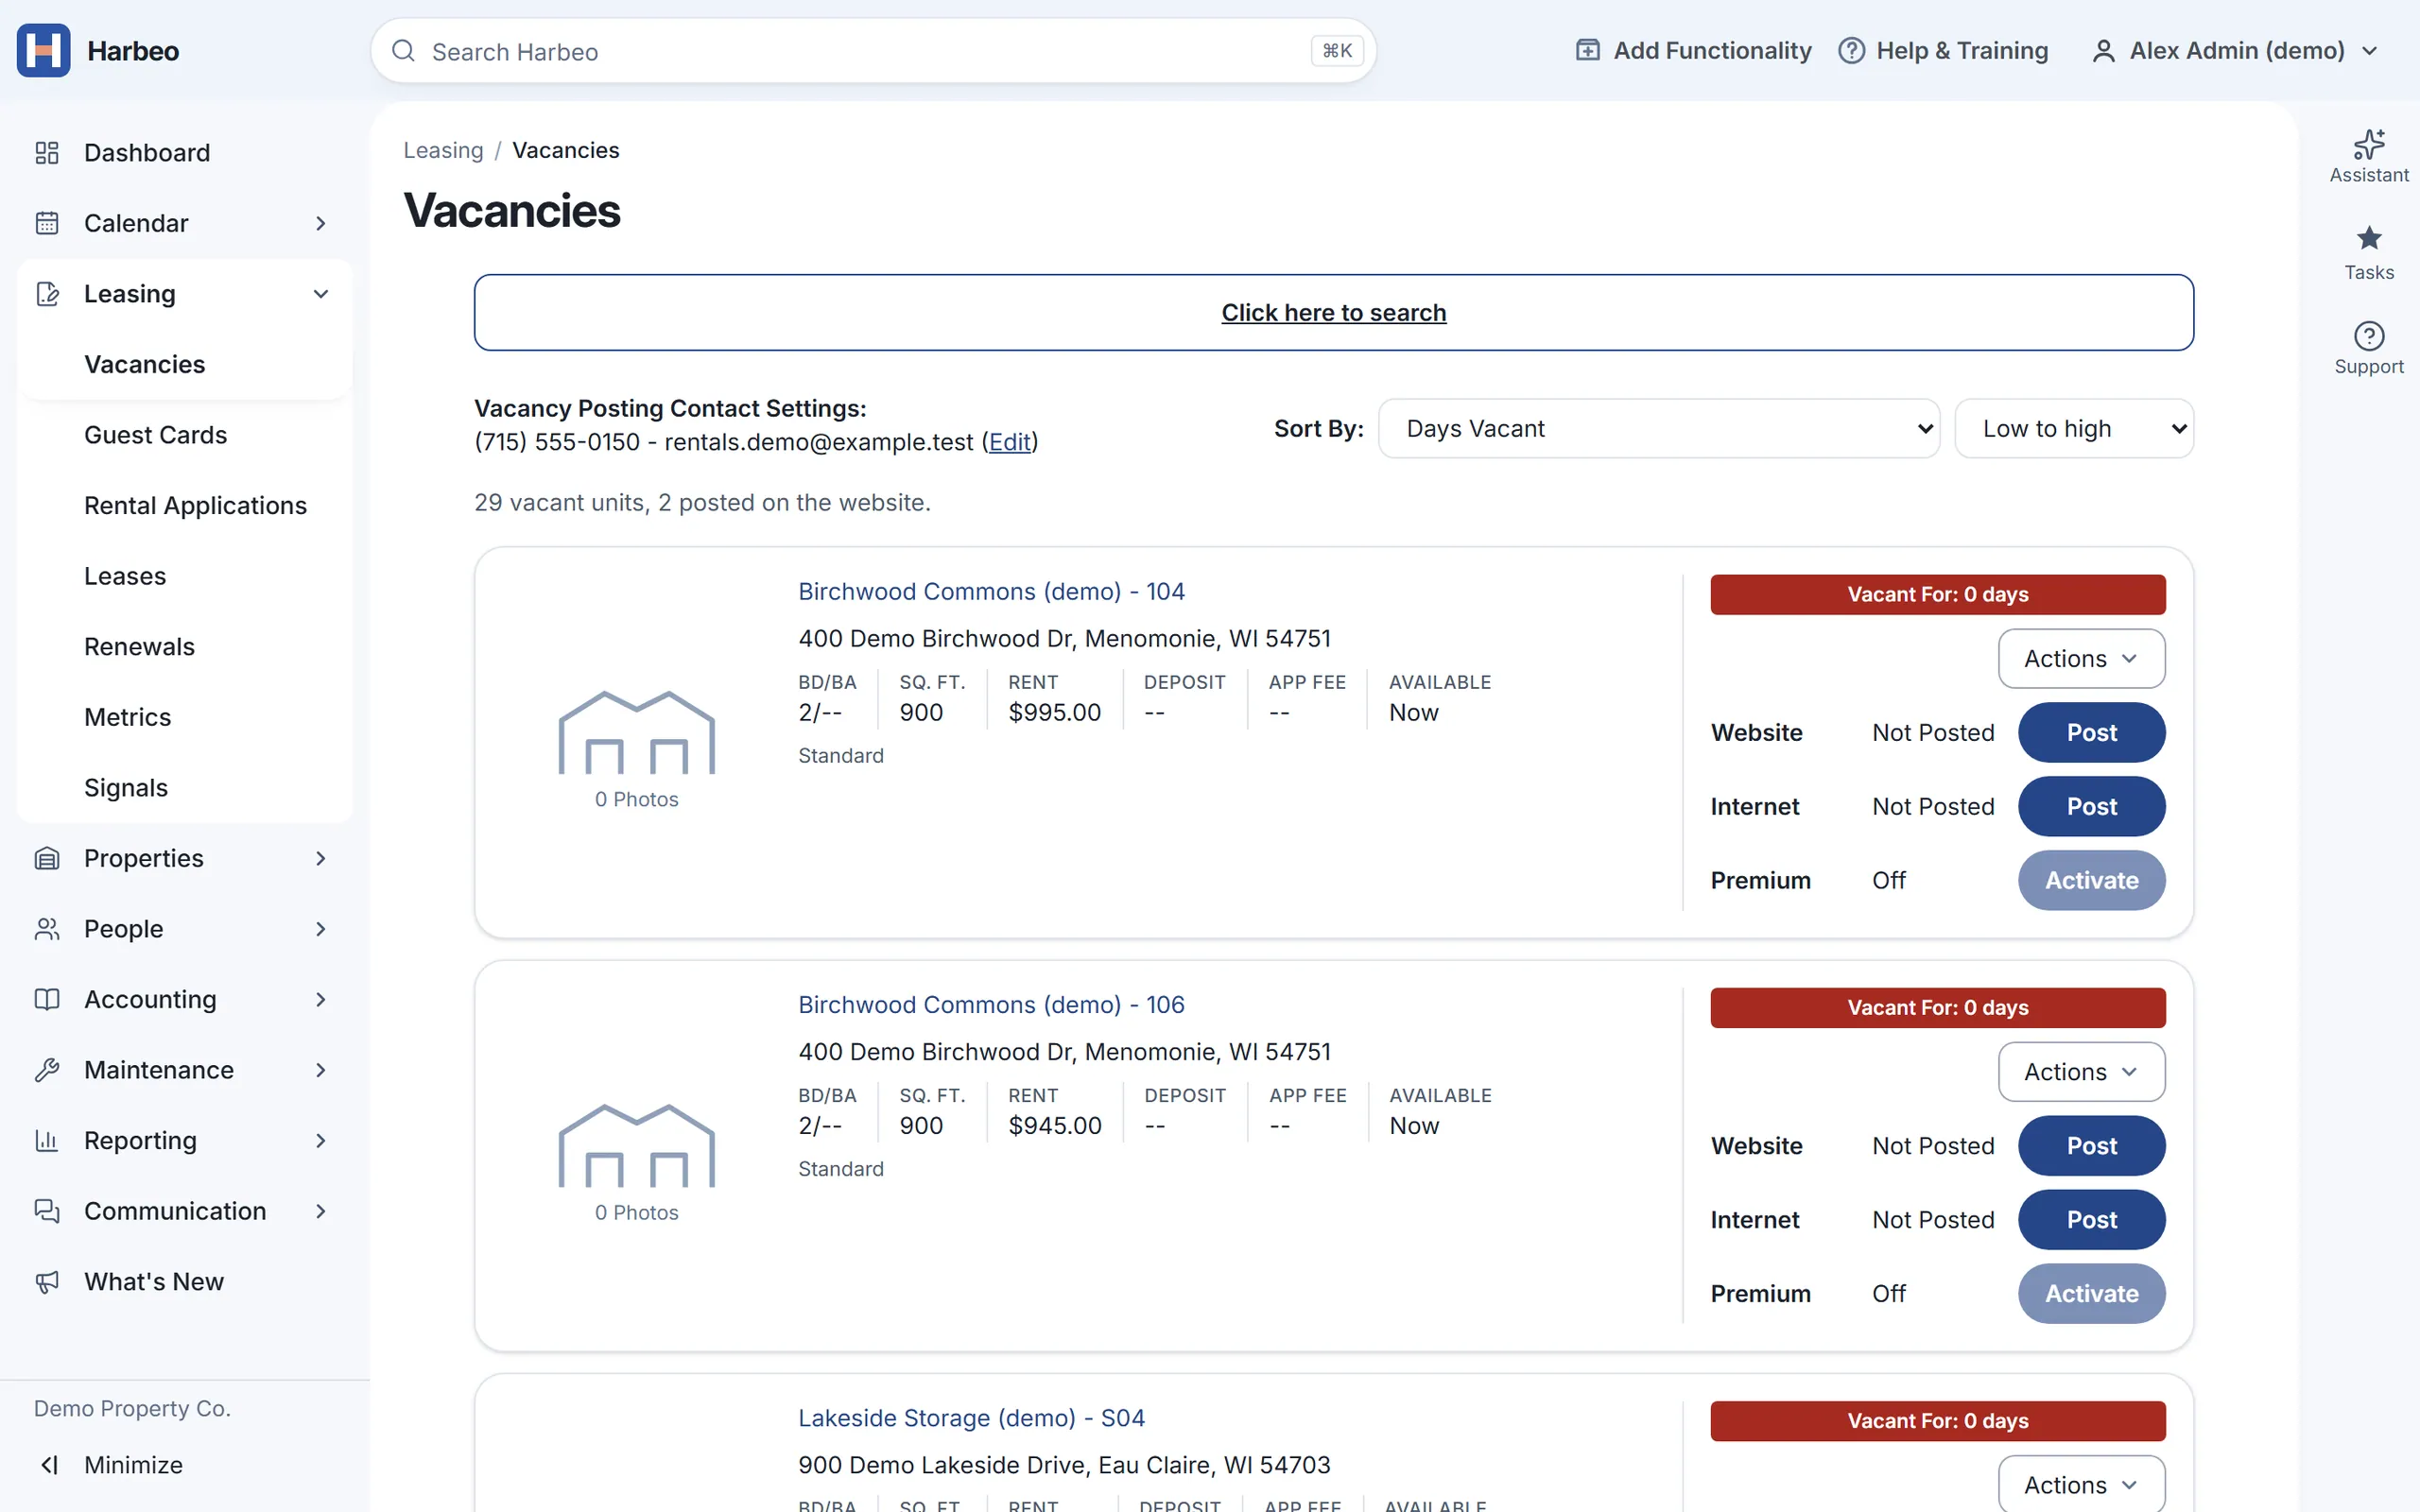The width and height of the screenshot is (2420, 1512).
Task: Open the Low to high order dropdown
Action: 2074,428
